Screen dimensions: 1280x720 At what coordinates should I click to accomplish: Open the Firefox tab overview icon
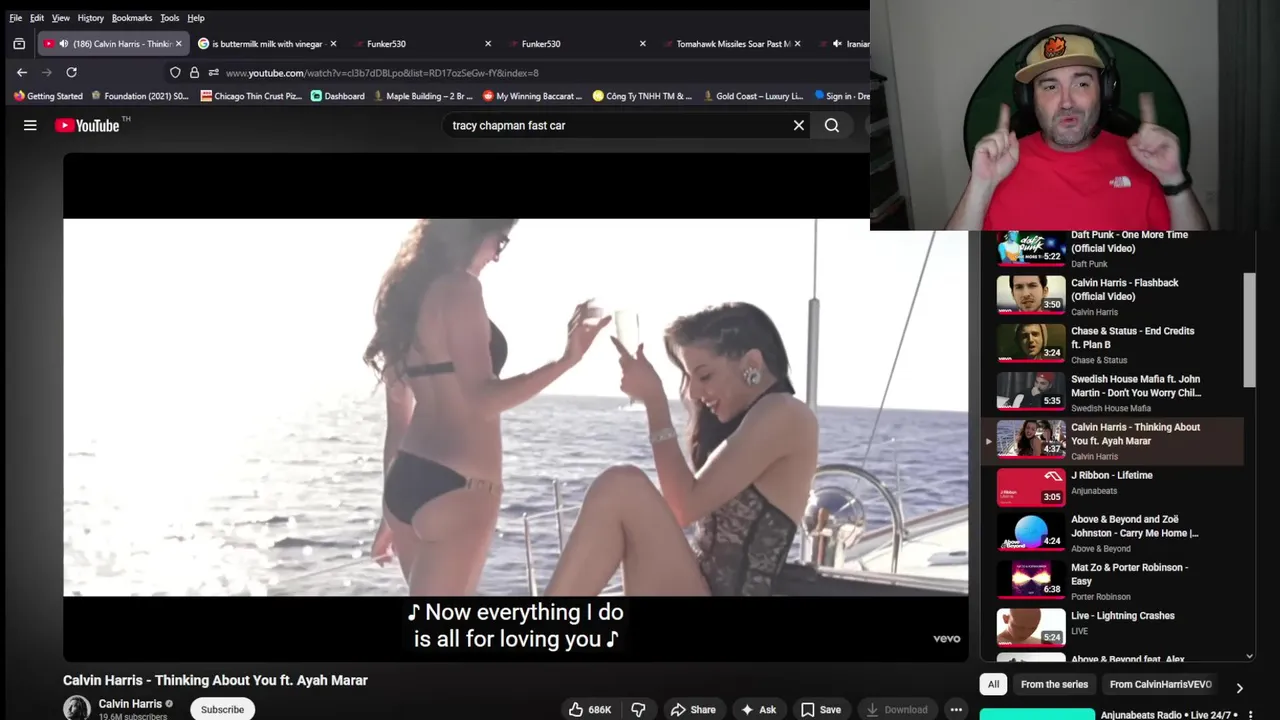[x=19, y=44]
